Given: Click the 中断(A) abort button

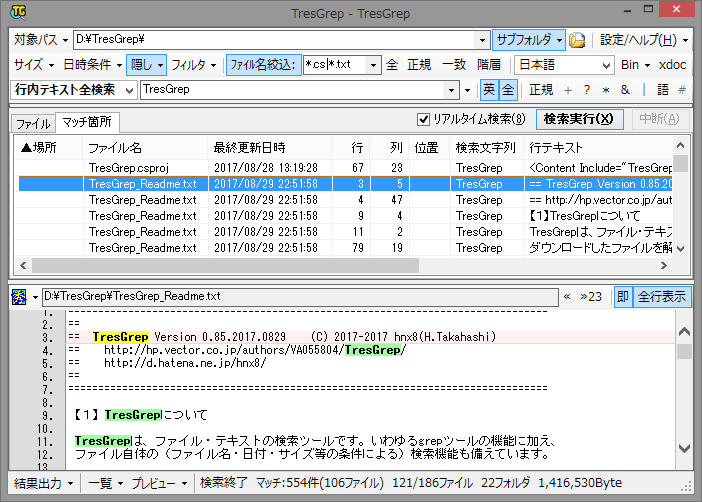Looking at the screenshot, I should (x=659, y=119).
